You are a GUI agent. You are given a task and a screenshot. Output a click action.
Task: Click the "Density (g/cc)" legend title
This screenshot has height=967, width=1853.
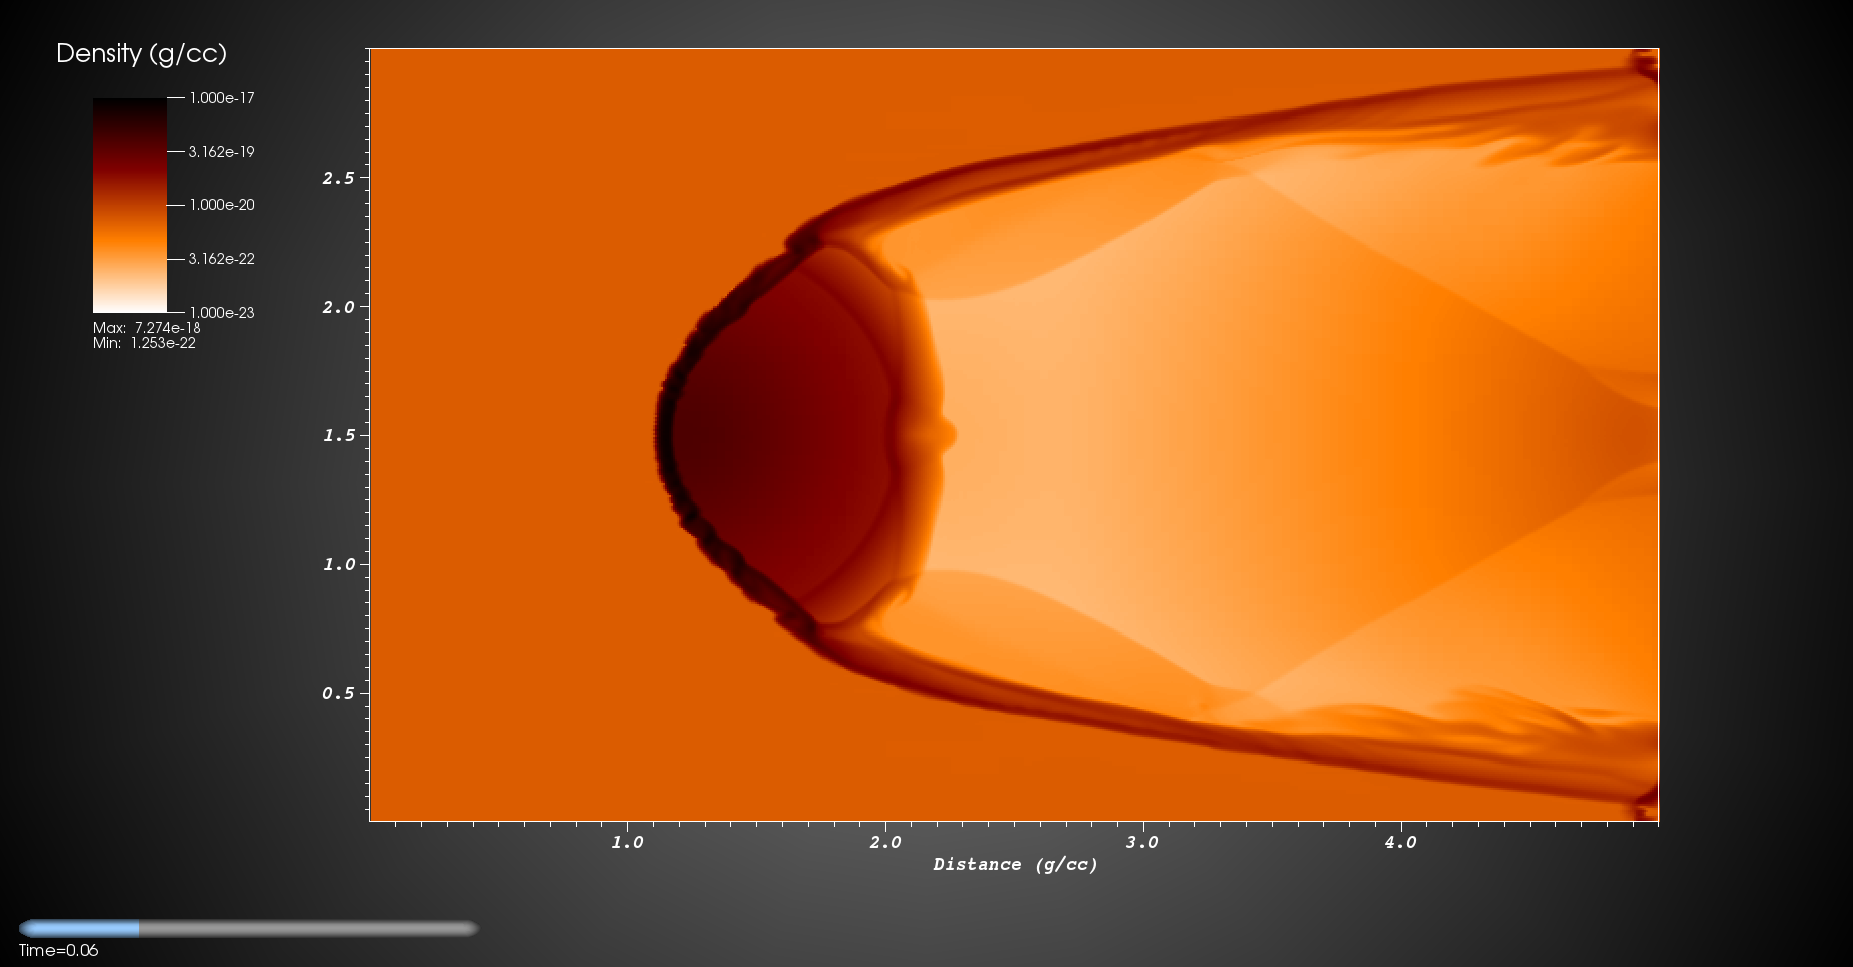141,53
